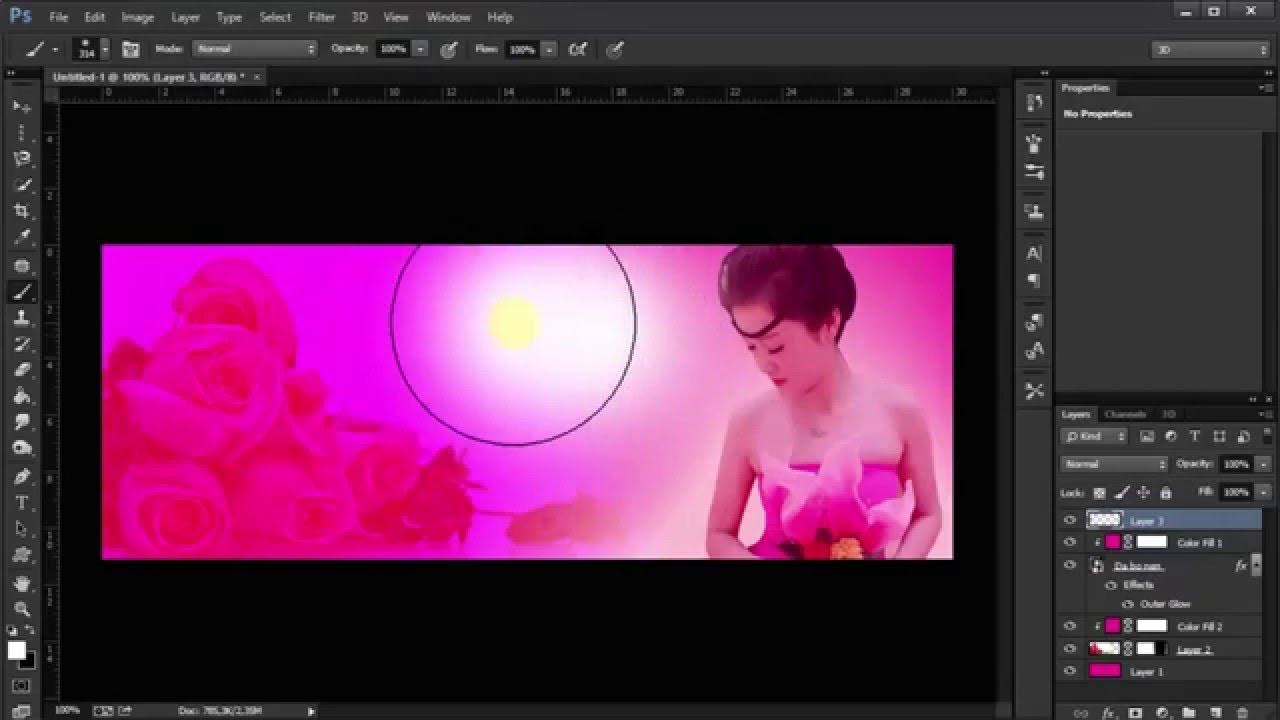Image resolution: width=1280 pixels, height=720 pixels.
Task: Open the Filter menu
Action: (x=321, y=17)
